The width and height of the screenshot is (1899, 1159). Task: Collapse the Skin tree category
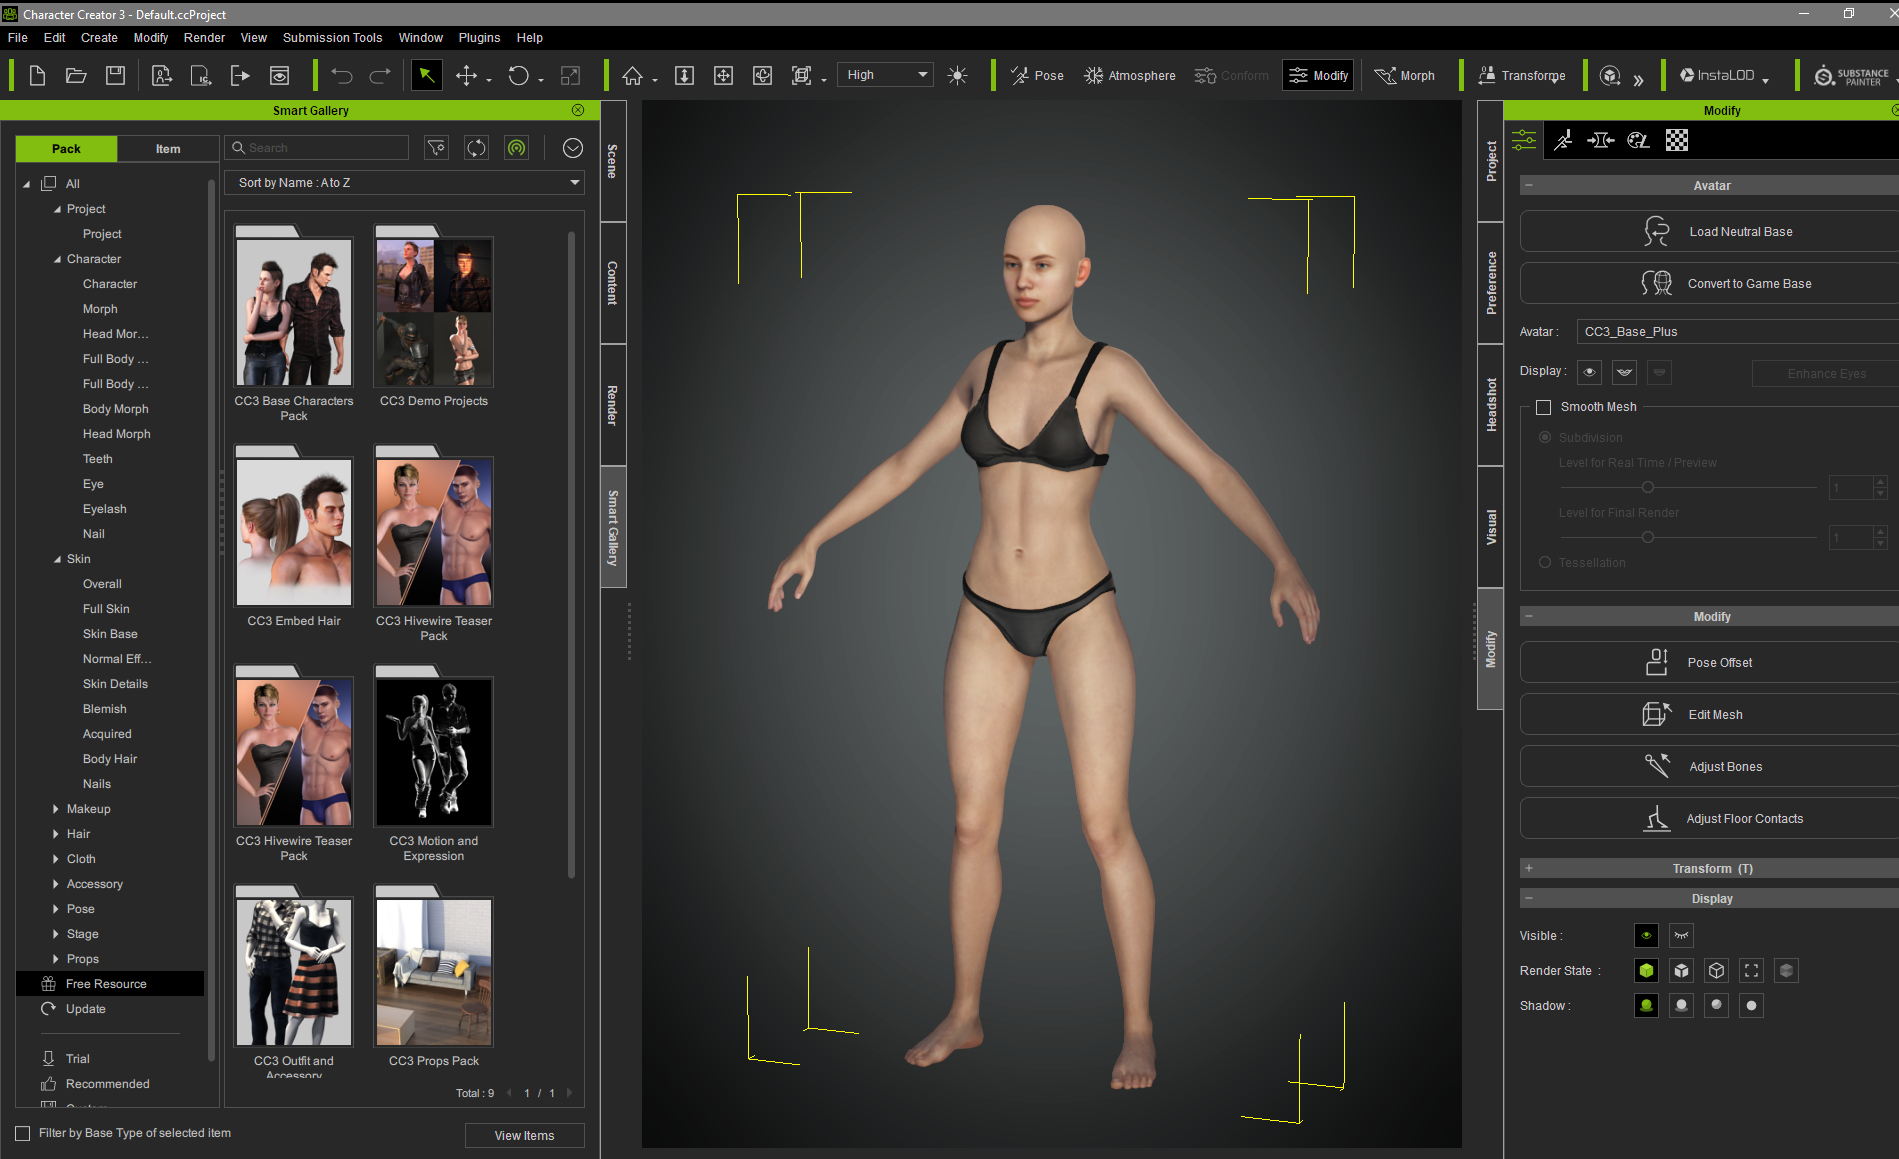click(56, 559)
